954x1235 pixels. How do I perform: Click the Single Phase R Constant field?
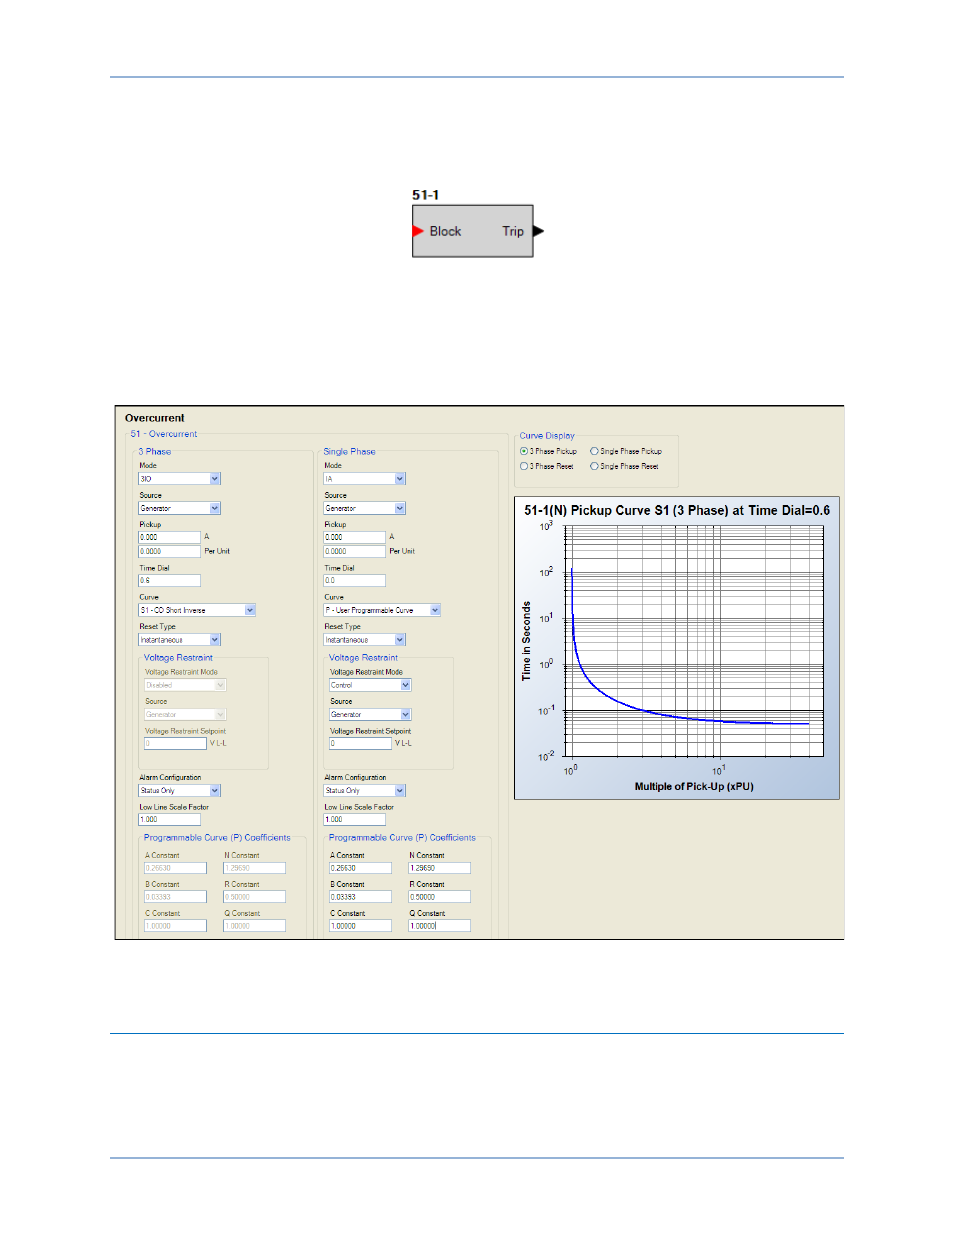pyautogui.click(x=439, y=897)
